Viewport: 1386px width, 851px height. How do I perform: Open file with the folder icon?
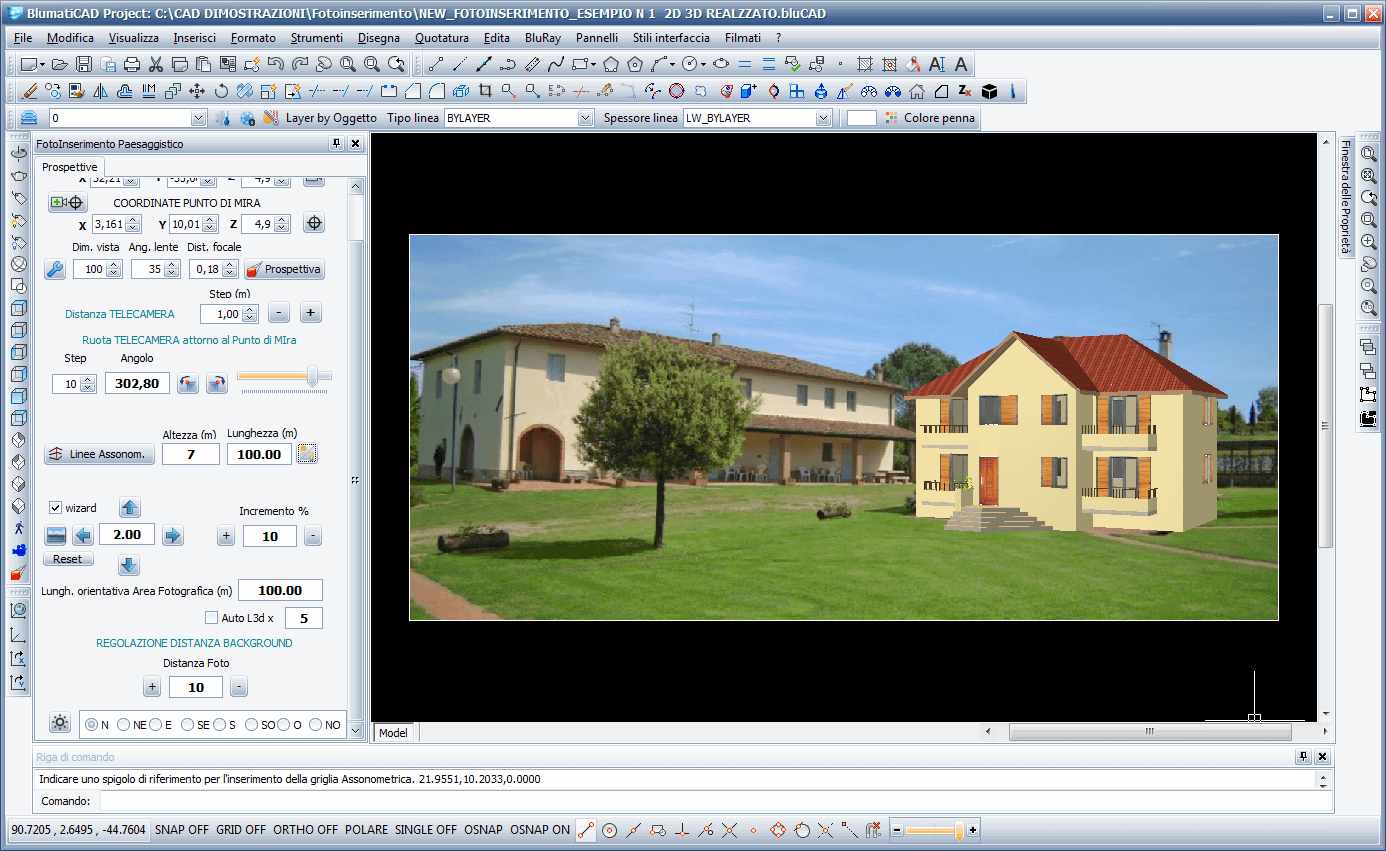pyautogui.click(x=60, y=65)
